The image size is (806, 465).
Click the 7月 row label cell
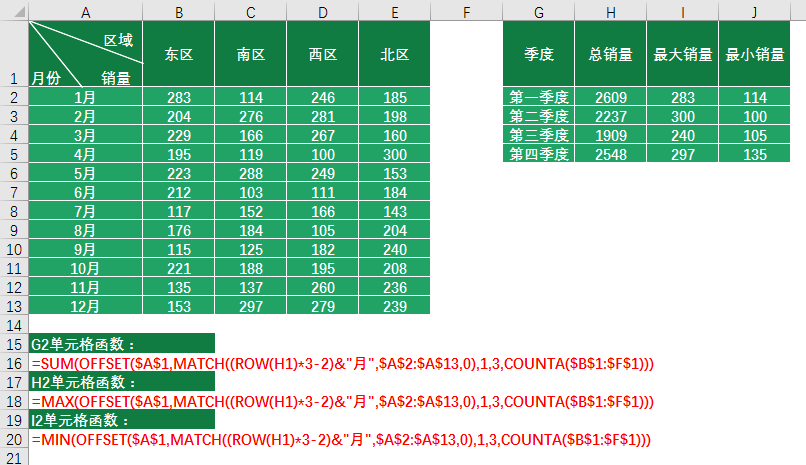85,211
